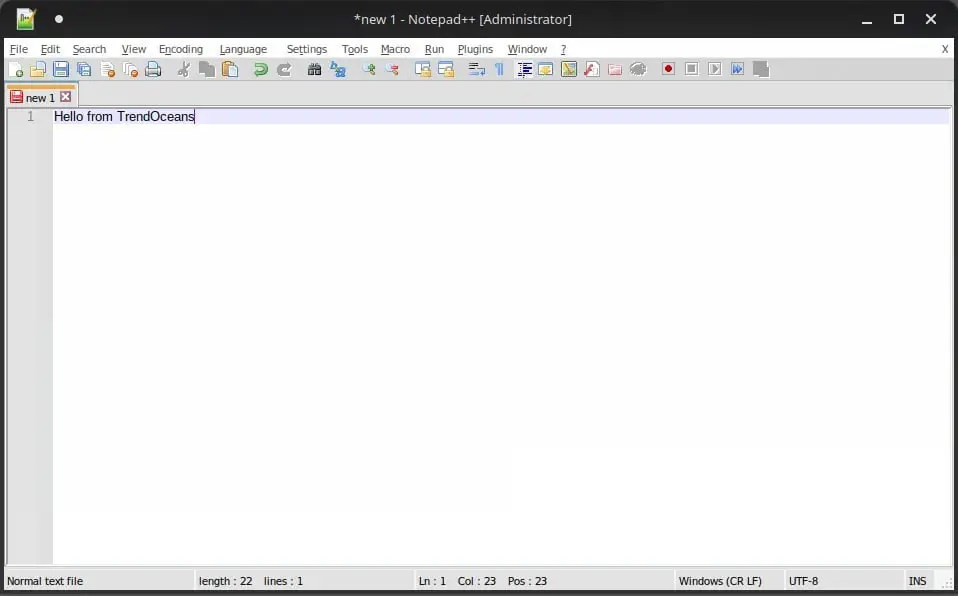
Task: Click the X at menu bar right end
Action: click(945, 49)
